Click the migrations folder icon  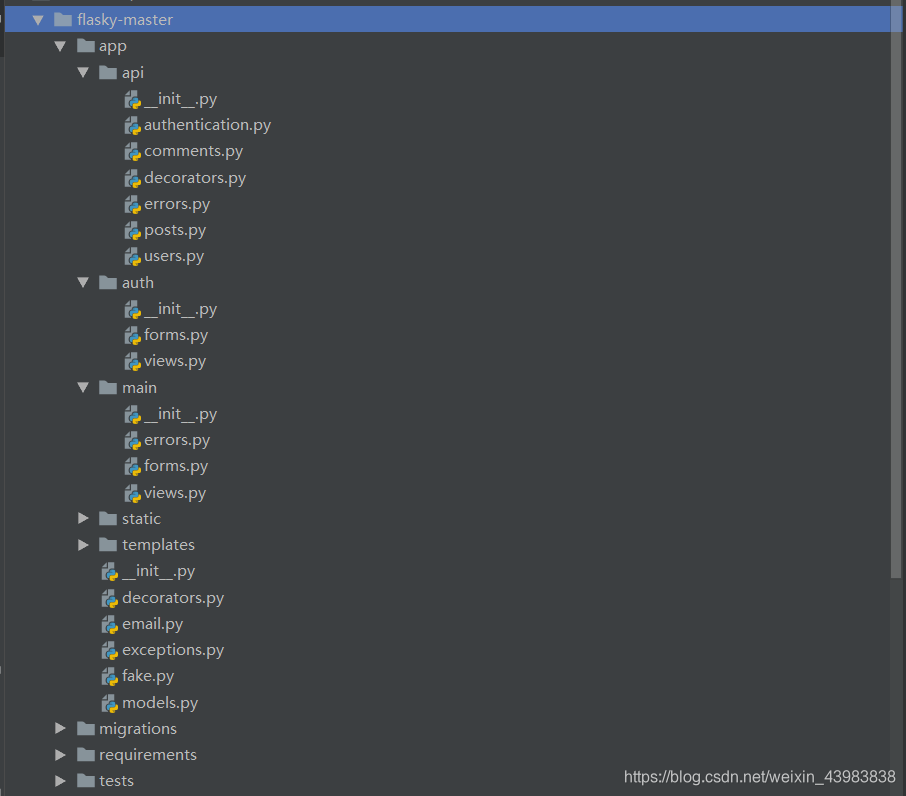(86, 728)
